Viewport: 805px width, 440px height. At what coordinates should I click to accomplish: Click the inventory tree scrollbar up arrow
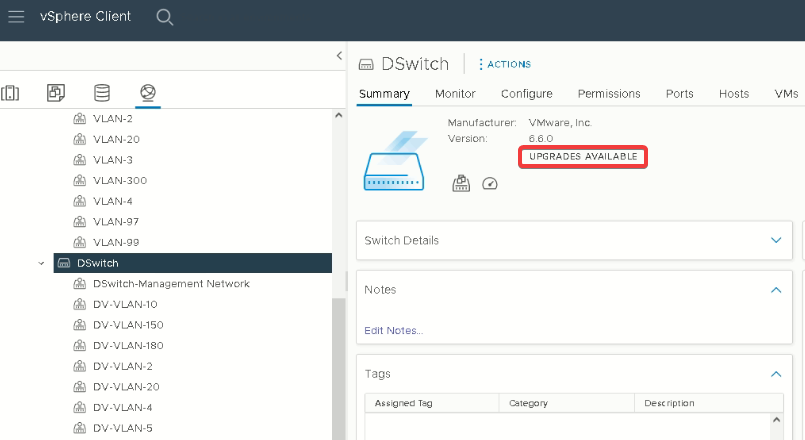coord(338,116)
